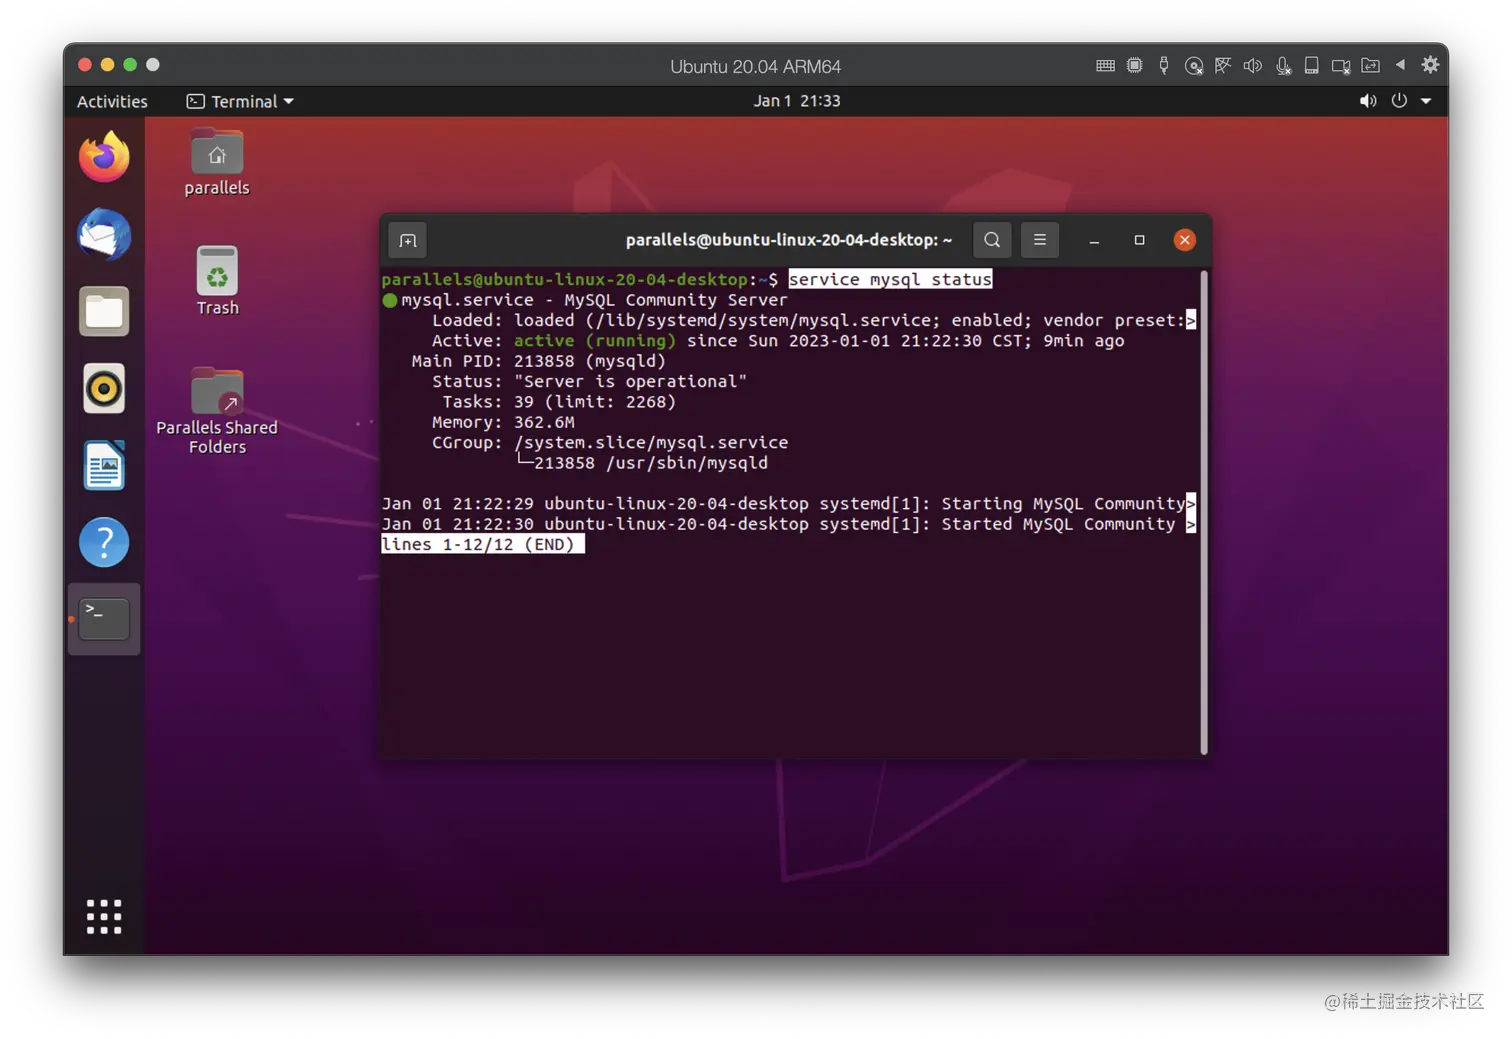Open the Jan 1 clock calendar
This screenshot has height=1039, width=1512.
click(x=797, y=101)
